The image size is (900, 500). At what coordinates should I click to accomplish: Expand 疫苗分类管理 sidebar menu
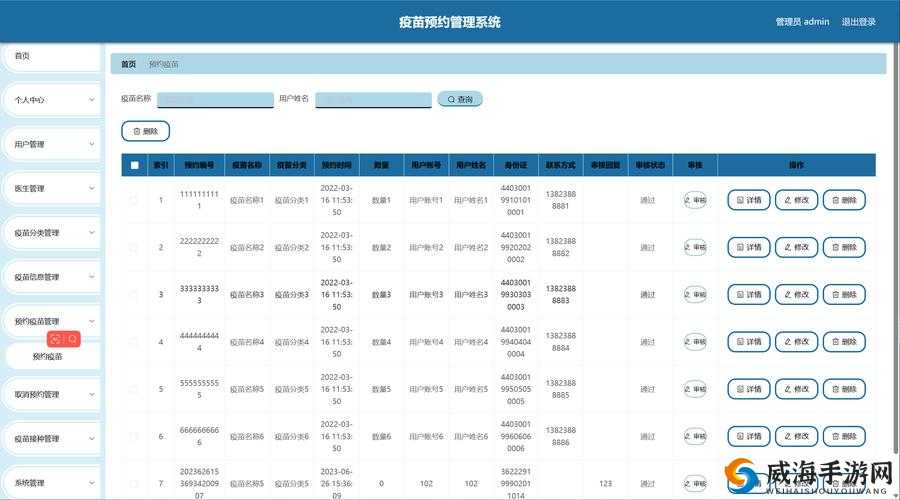click(52, 232)
